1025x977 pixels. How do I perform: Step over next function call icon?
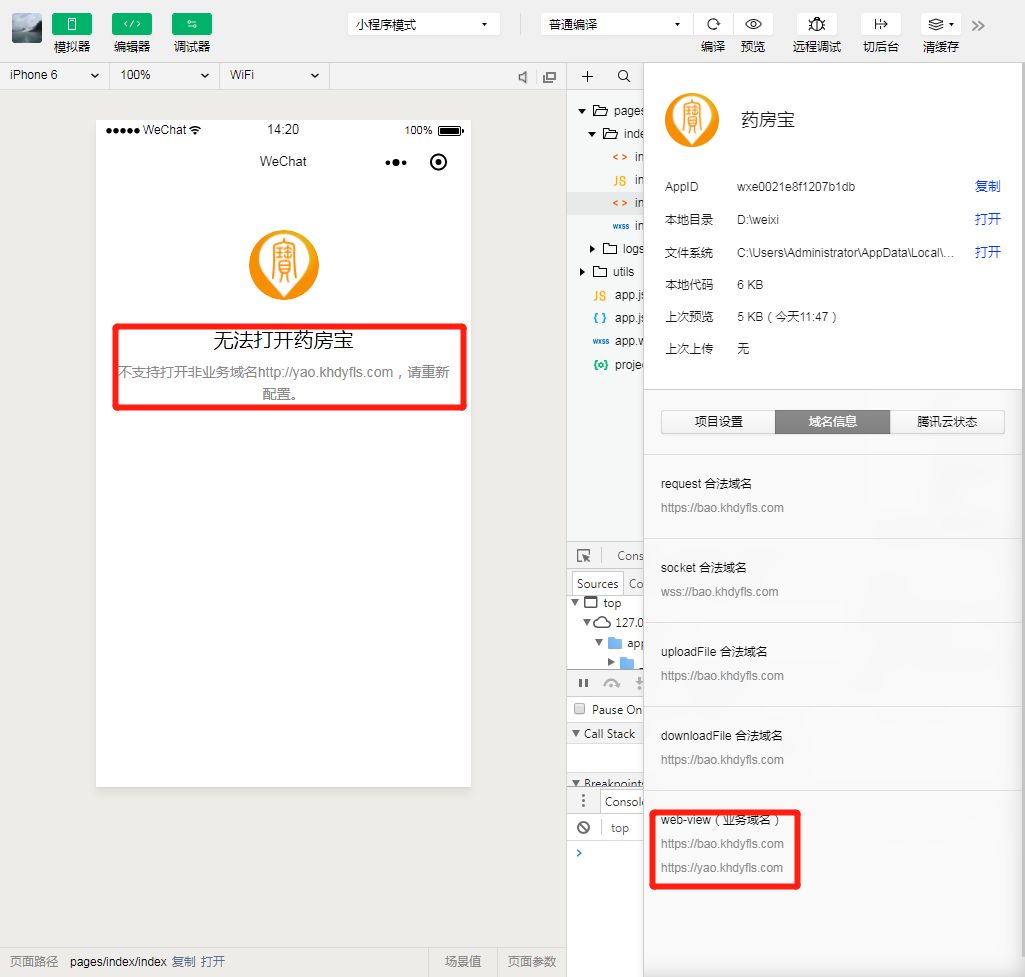pyautogui.click(x=611, y=683)
